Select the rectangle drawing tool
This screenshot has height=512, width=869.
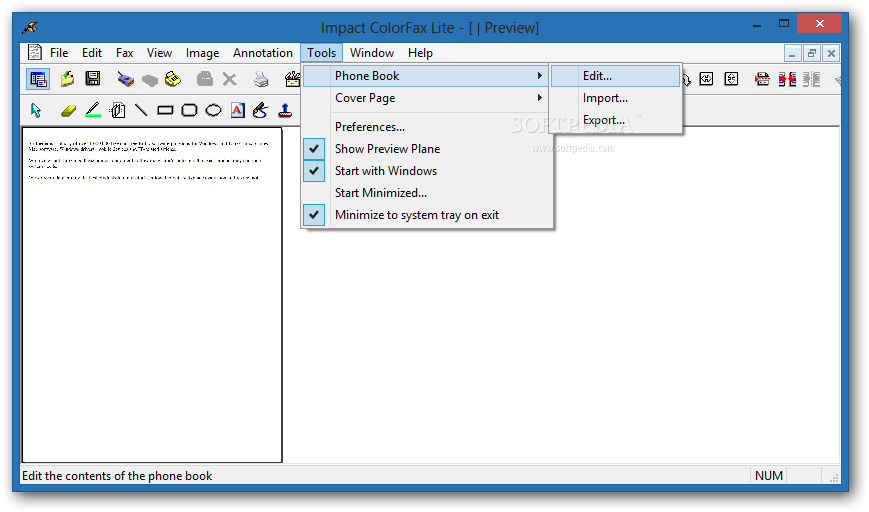point(165,111)
